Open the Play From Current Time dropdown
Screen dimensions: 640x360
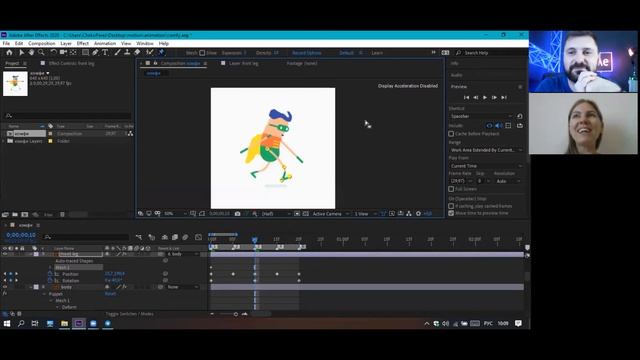[x=486, y=166]
